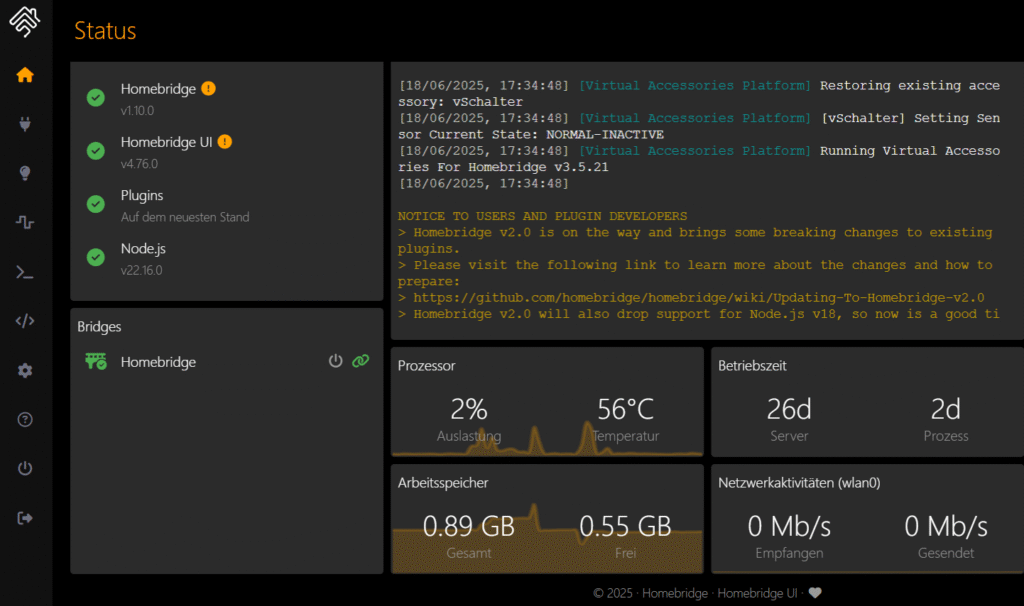Click the Prozessor widget title
Screen dimensions: 1024x606
[426, 366]
